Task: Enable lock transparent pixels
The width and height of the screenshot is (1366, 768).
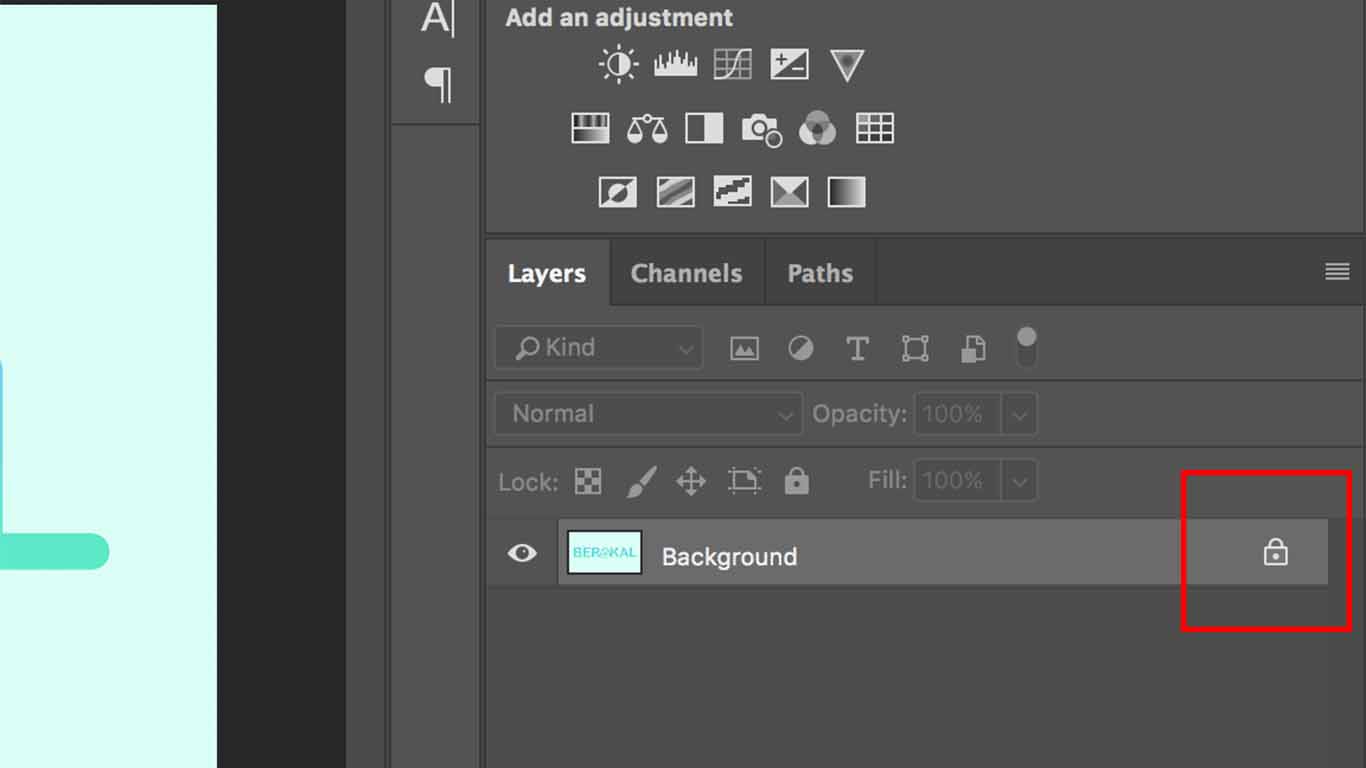Action: pos(587,481)
